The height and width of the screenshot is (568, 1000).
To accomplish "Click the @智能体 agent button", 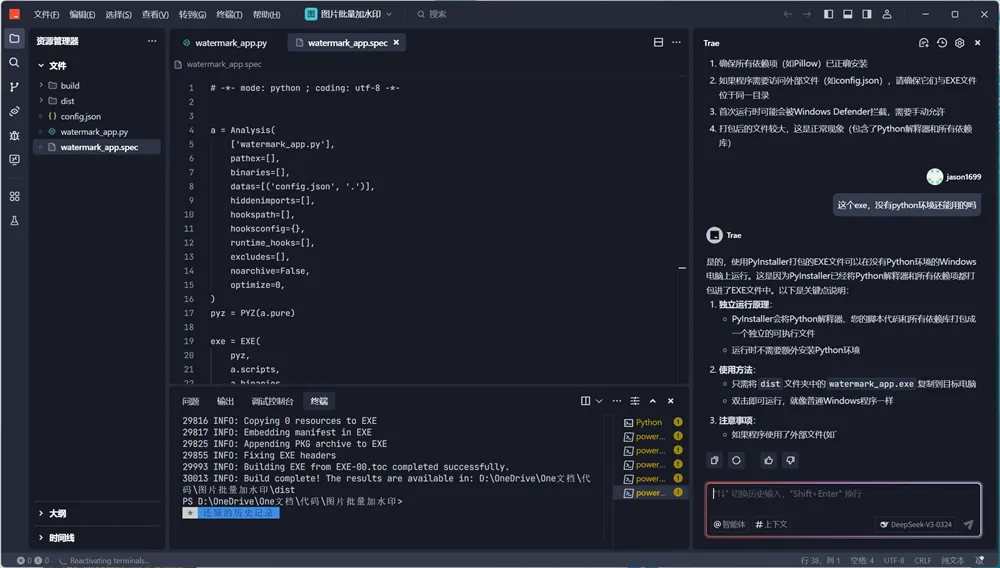I will (x=730, y=524).
